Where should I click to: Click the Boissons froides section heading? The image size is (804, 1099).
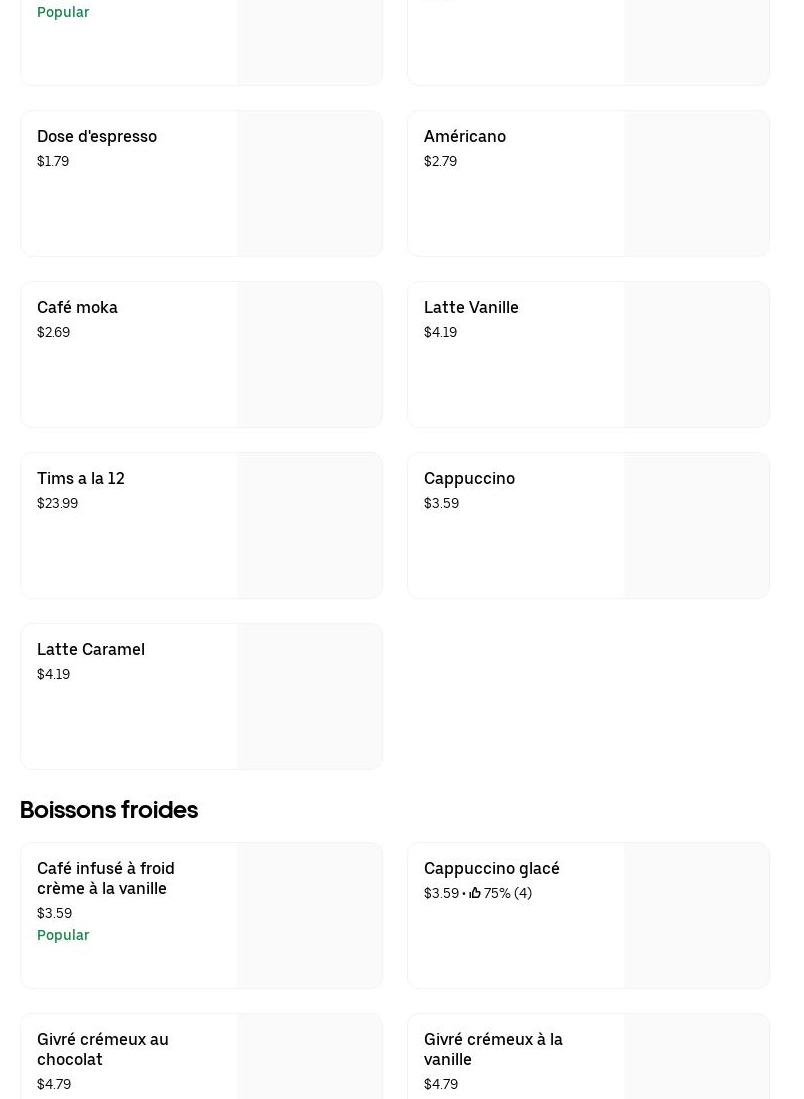[109, 809]
